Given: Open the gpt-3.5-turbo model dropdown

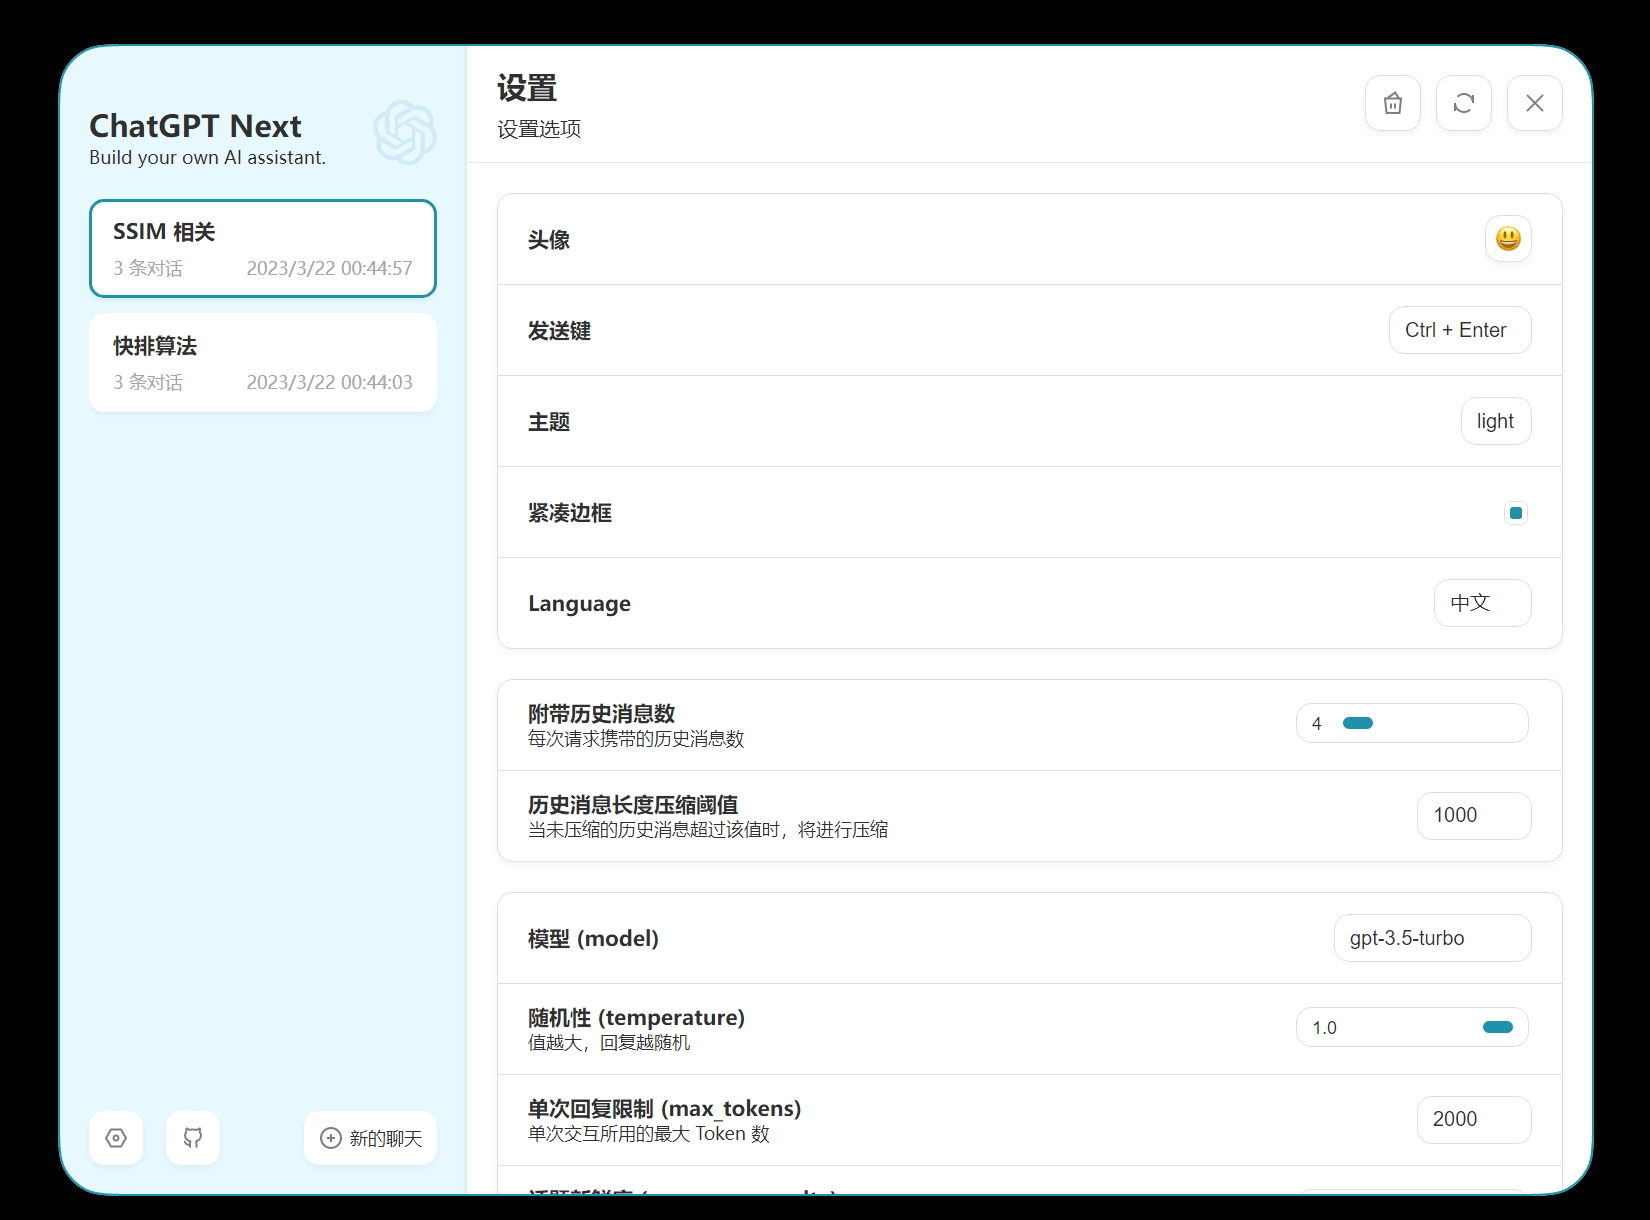Looking at the screenshot, I should tap(1432, 938).
